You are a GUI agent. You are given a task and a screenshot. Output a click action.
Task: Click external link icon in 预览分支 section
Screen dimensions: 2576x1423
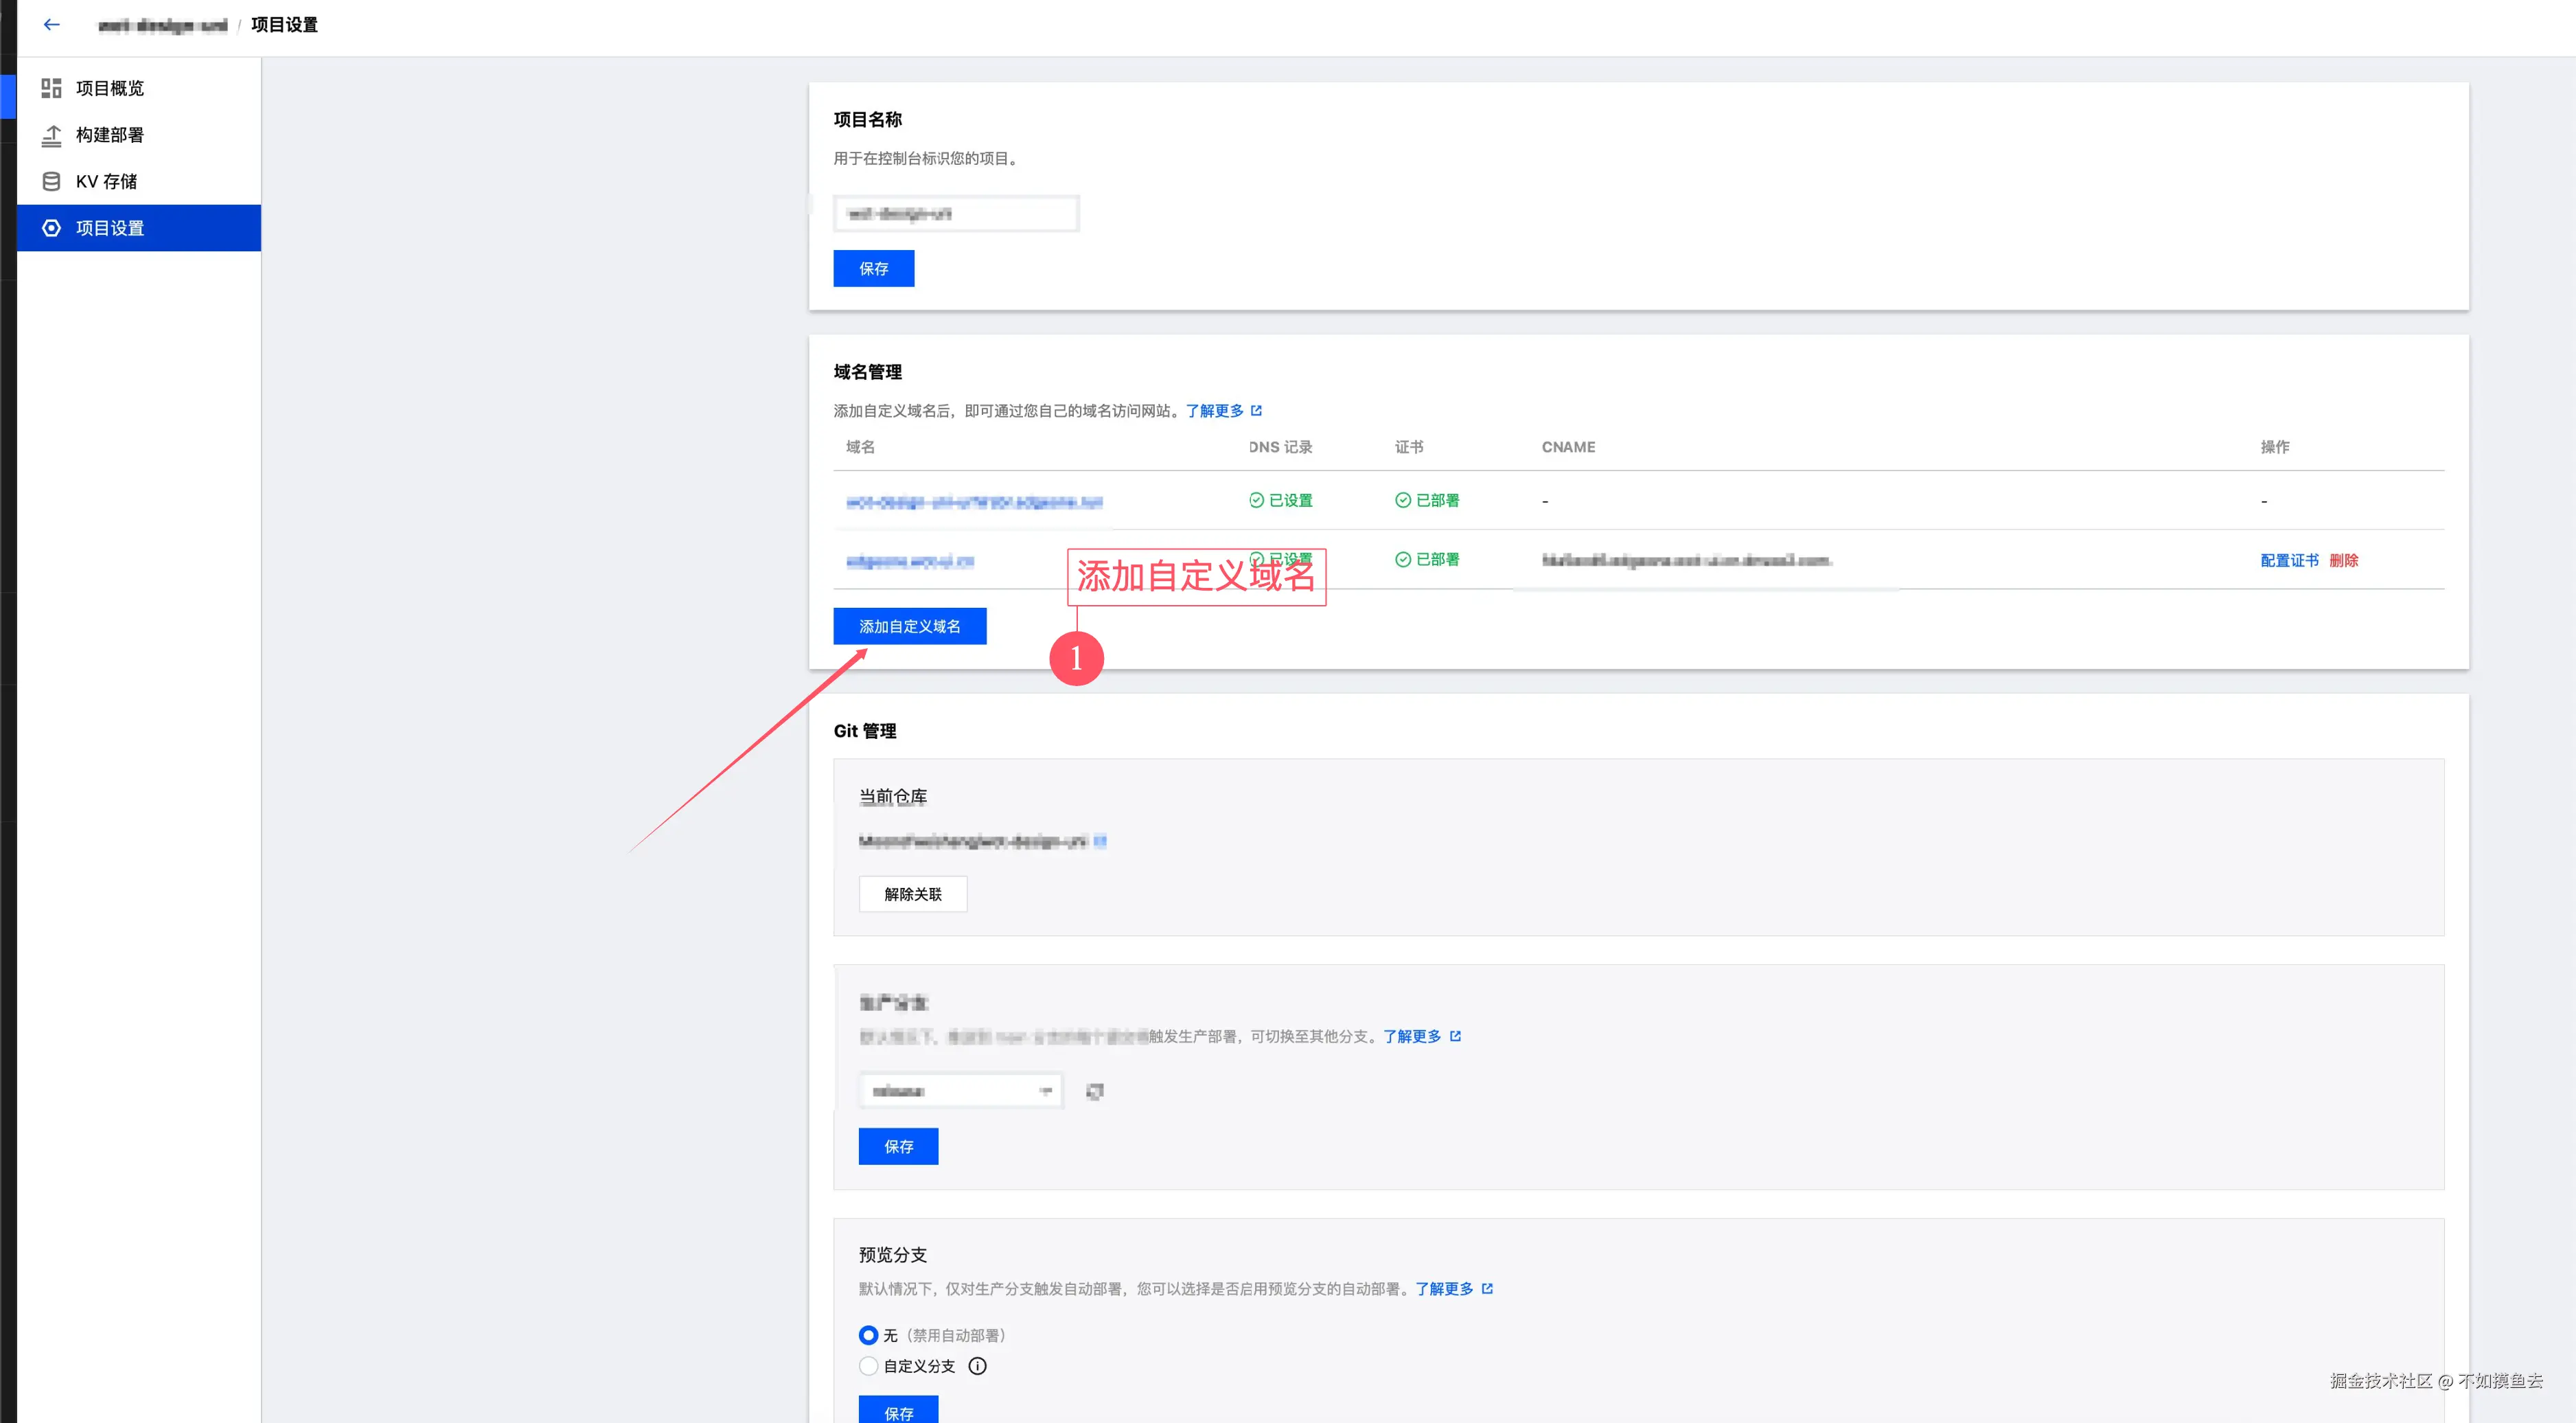1487,1289
